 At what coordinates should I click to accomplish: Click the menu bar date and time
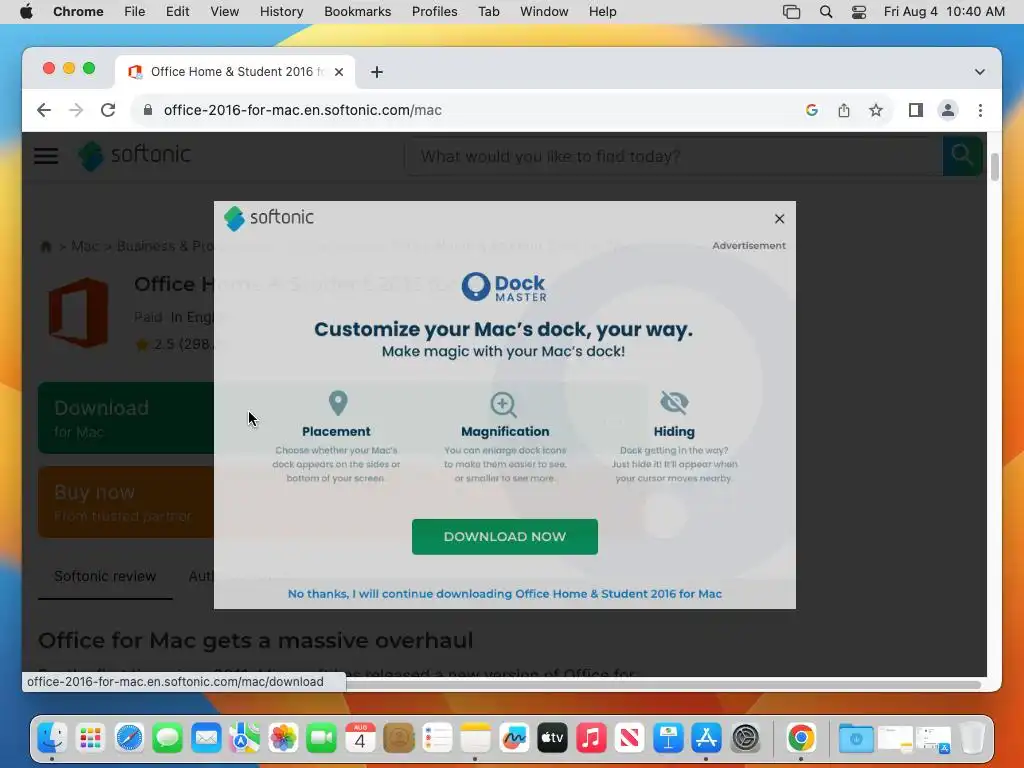(944, 12)
